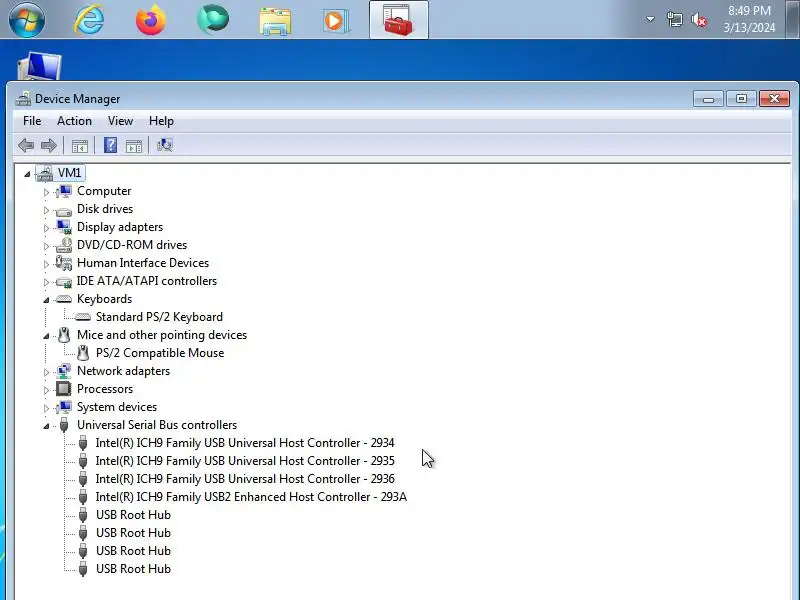Collapse the Keyboards category

[46, 300]
